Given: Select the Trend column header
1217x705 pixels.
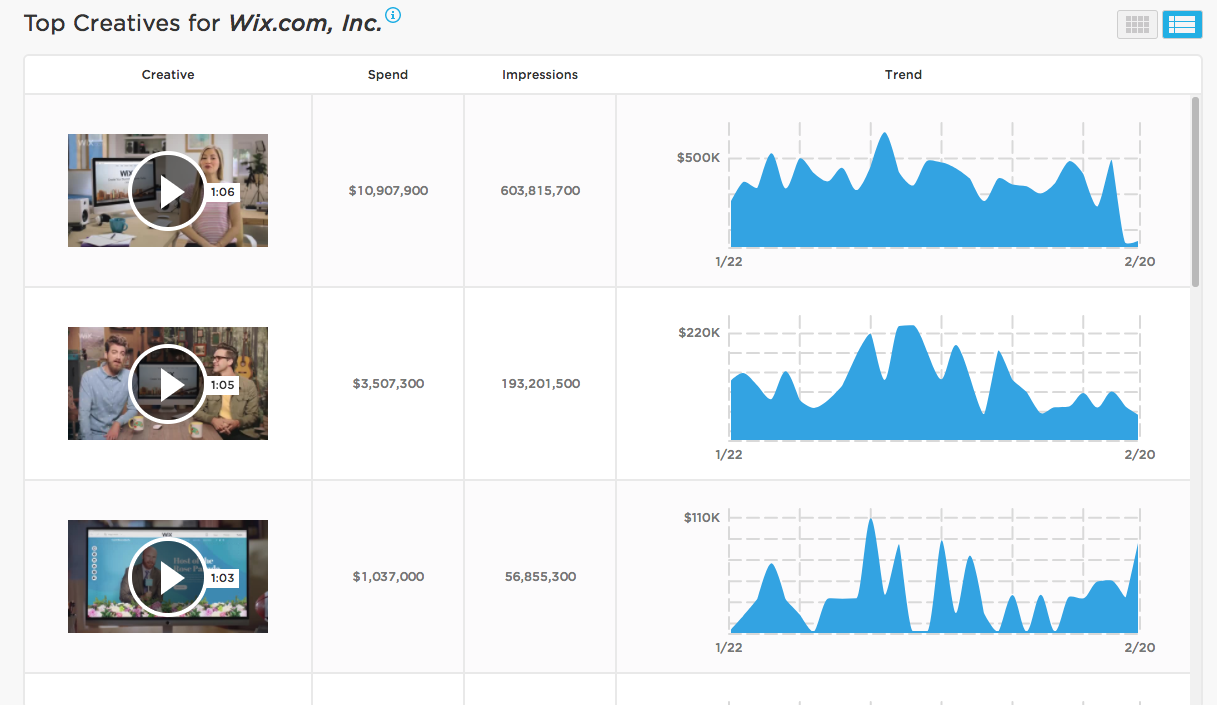Looking at the screenshot, I should [903, 74].
